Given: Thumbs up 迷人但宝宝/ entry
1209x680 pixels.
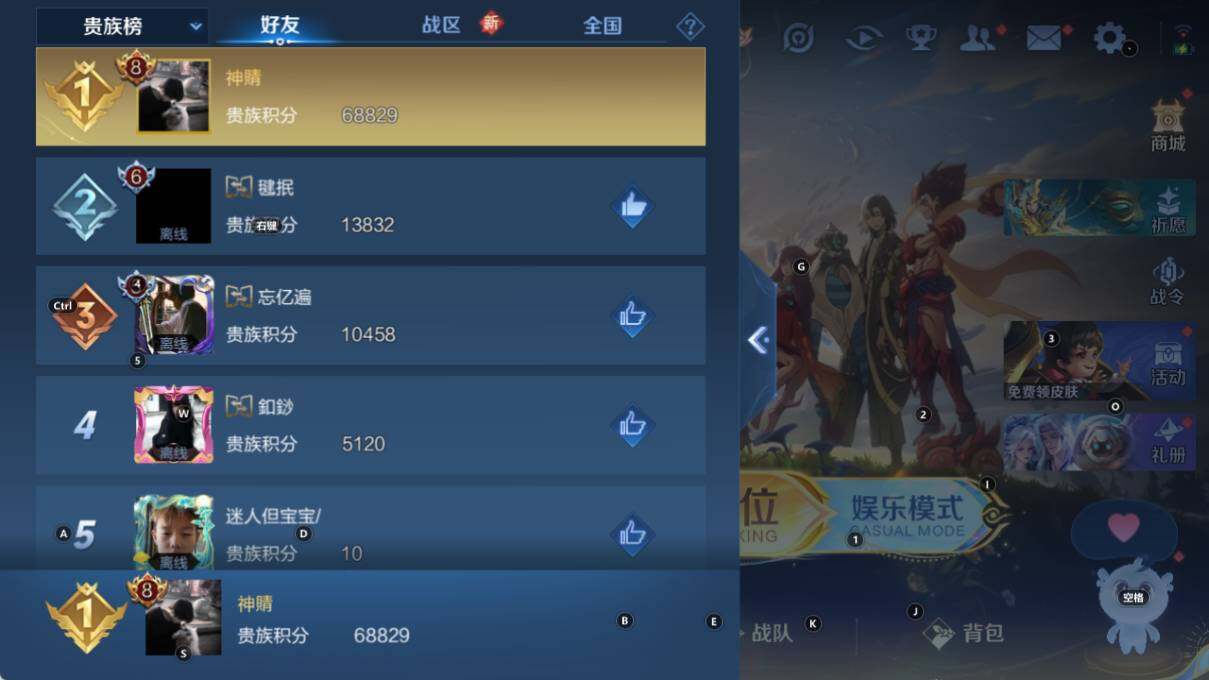Looking at the screenshot, I should [x=632, y=535].
